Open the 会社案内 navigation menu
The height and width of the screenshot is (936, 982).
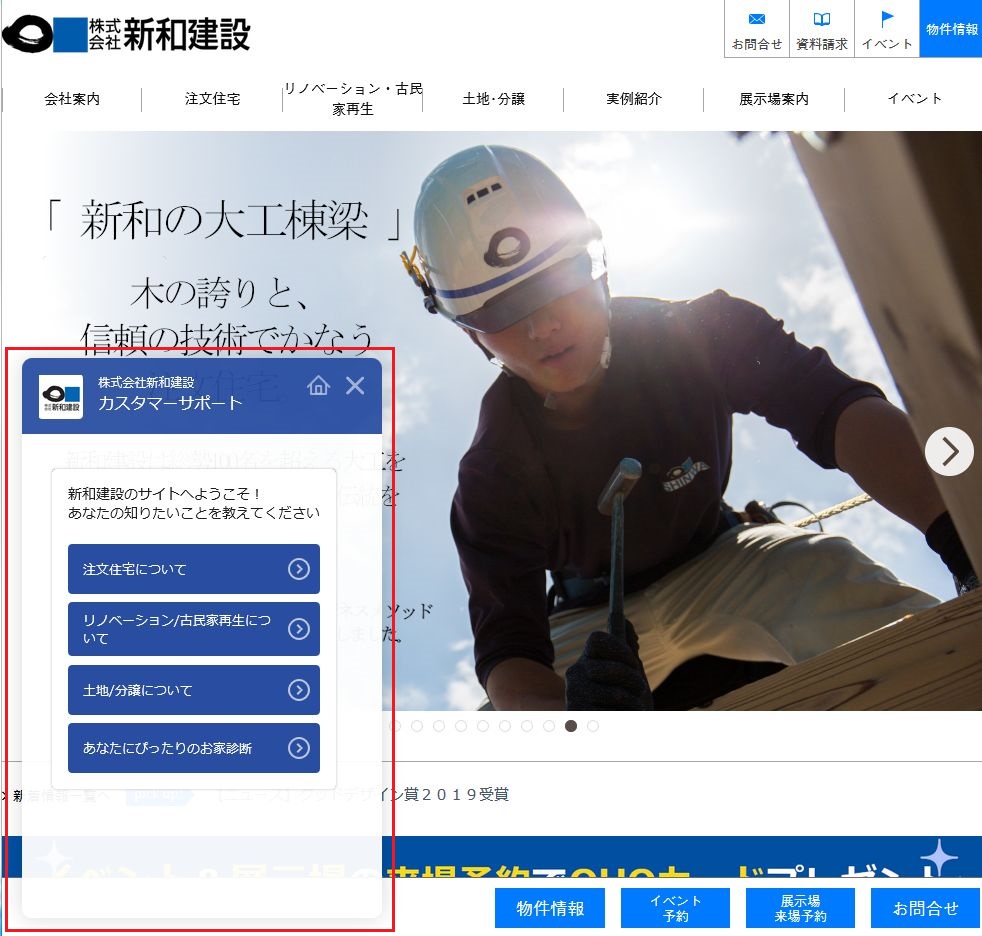[72, 99]
